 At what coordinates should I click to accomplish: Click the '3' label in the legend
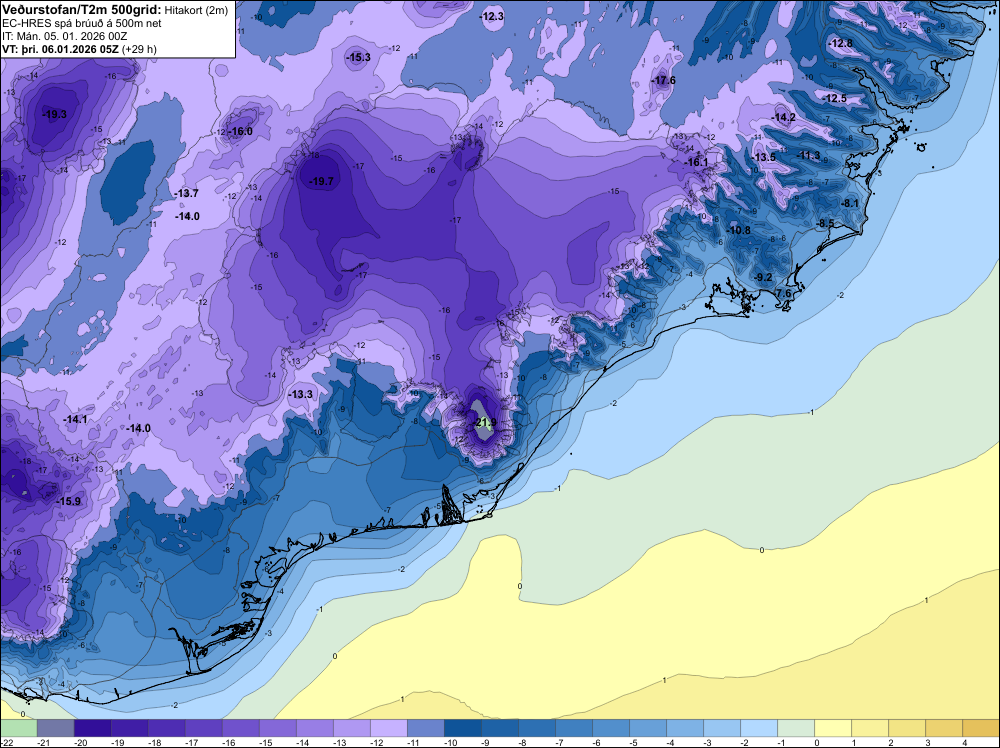point(927,742)
